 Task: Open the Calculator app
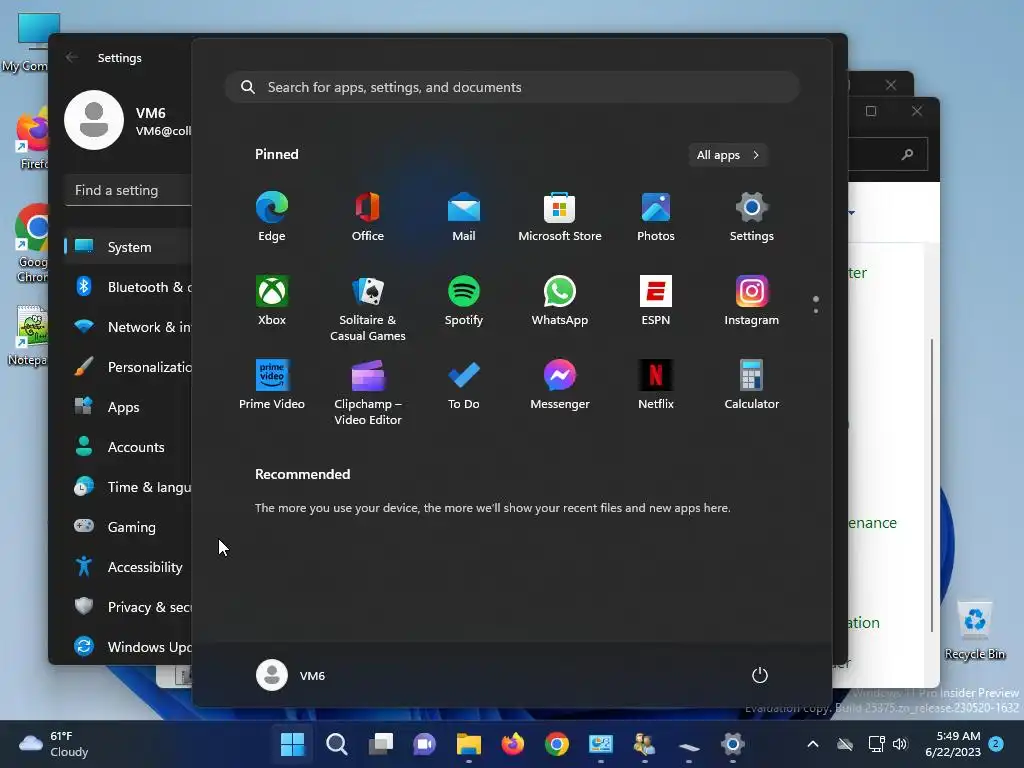pyautogui.click(x=752, y=385)
